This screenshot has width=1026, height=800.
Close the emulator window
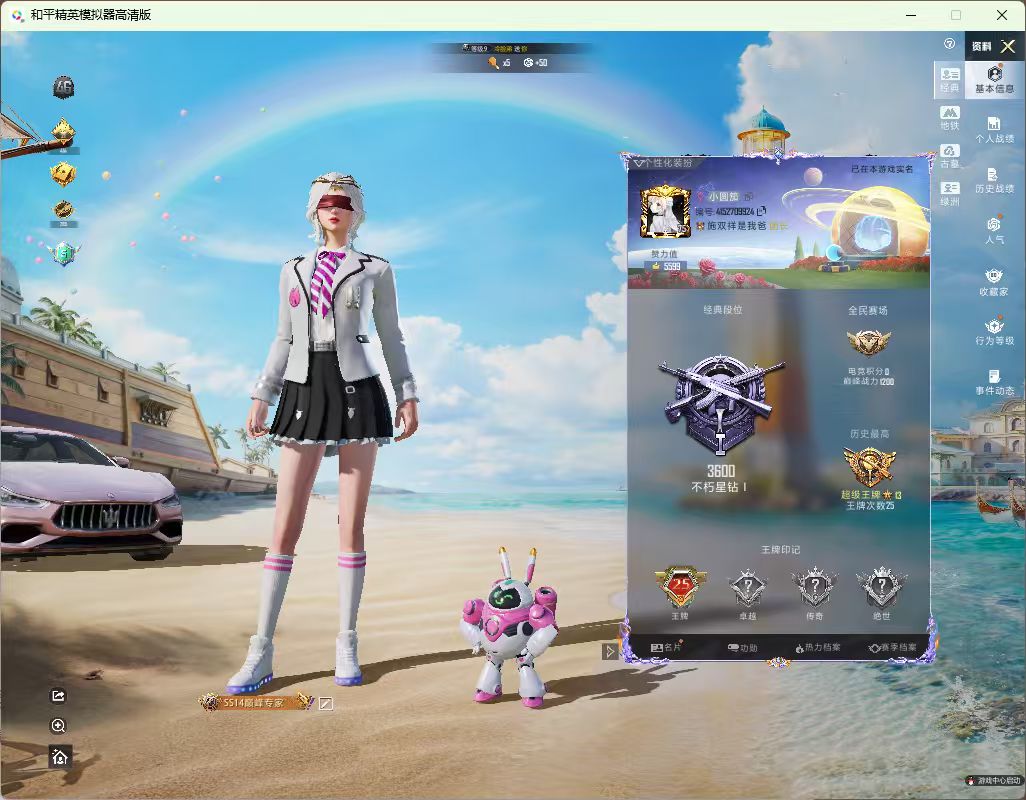click(1002, 15)
